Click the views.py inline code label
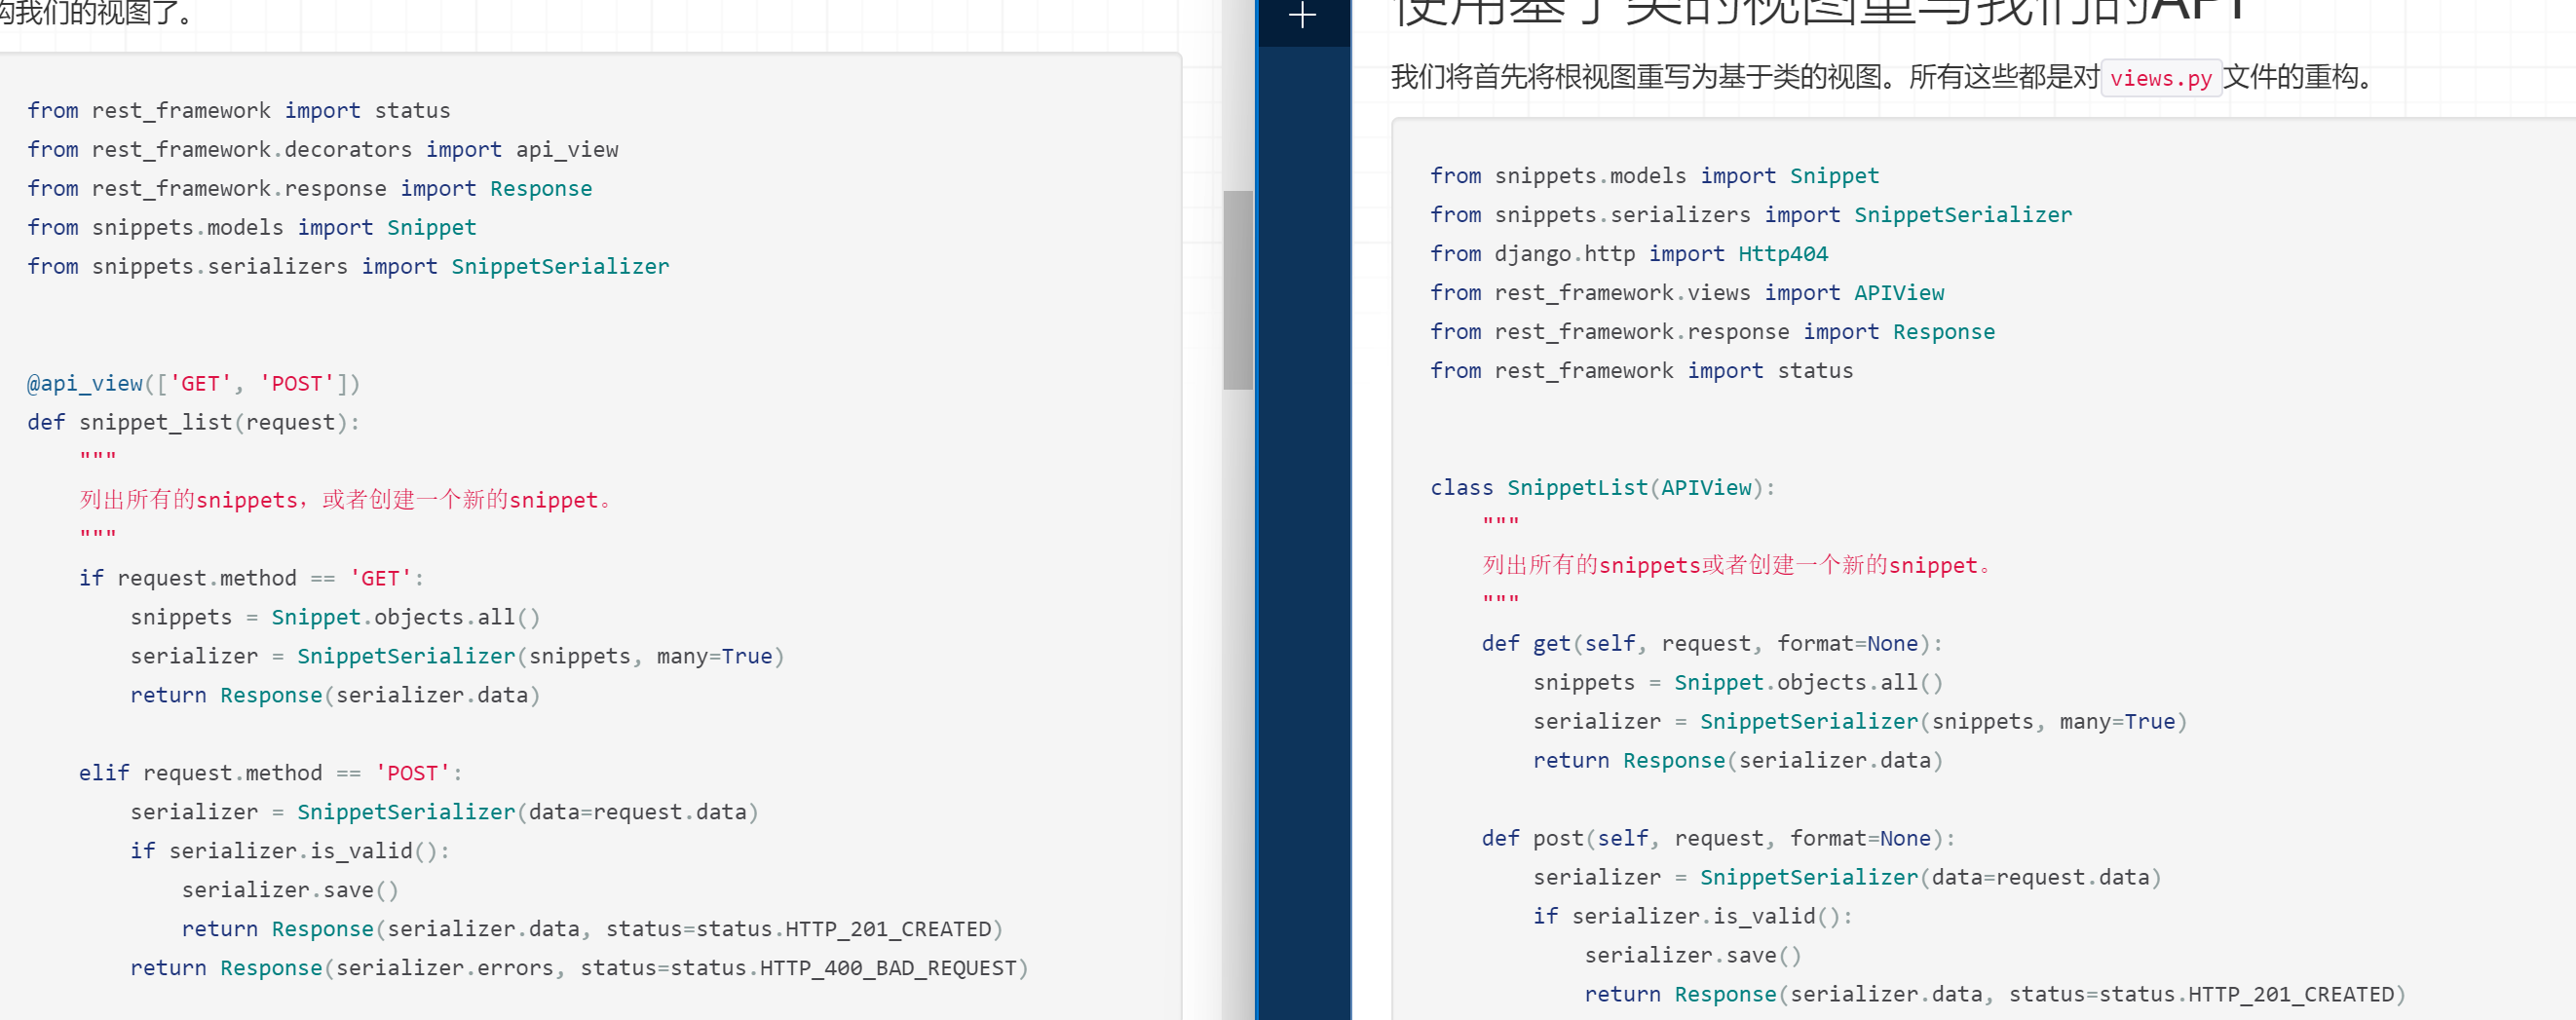Screen dimensions: 2576x1020 (2160, 78)
